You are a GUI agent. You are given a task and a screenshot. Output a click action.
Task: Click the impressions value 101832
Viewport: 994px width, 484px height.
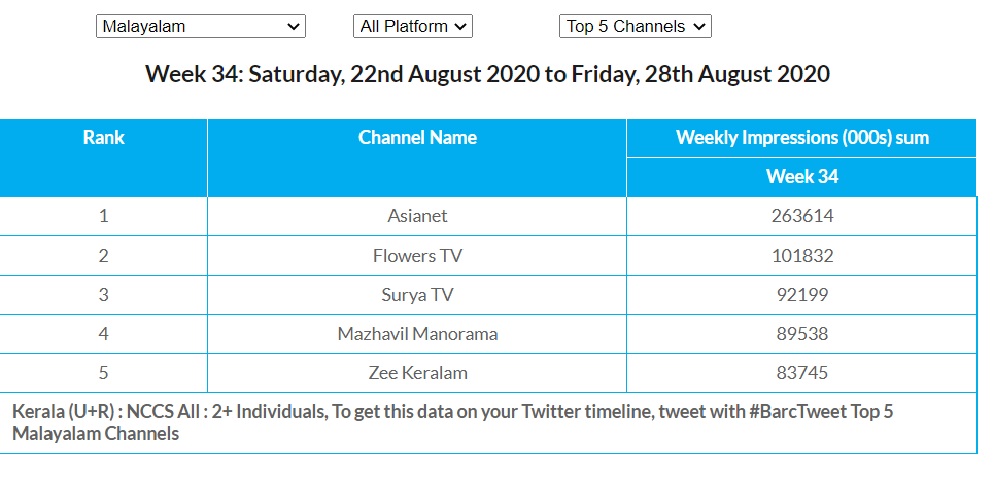[802, 256]
